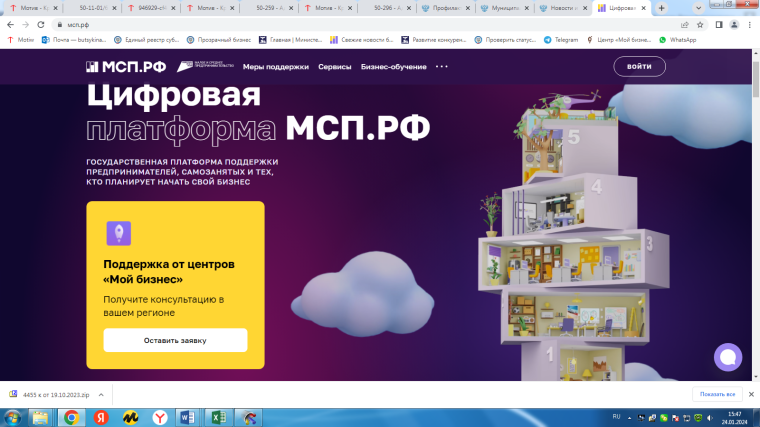Open the Проверить статус... bookmark

(505, 40)
